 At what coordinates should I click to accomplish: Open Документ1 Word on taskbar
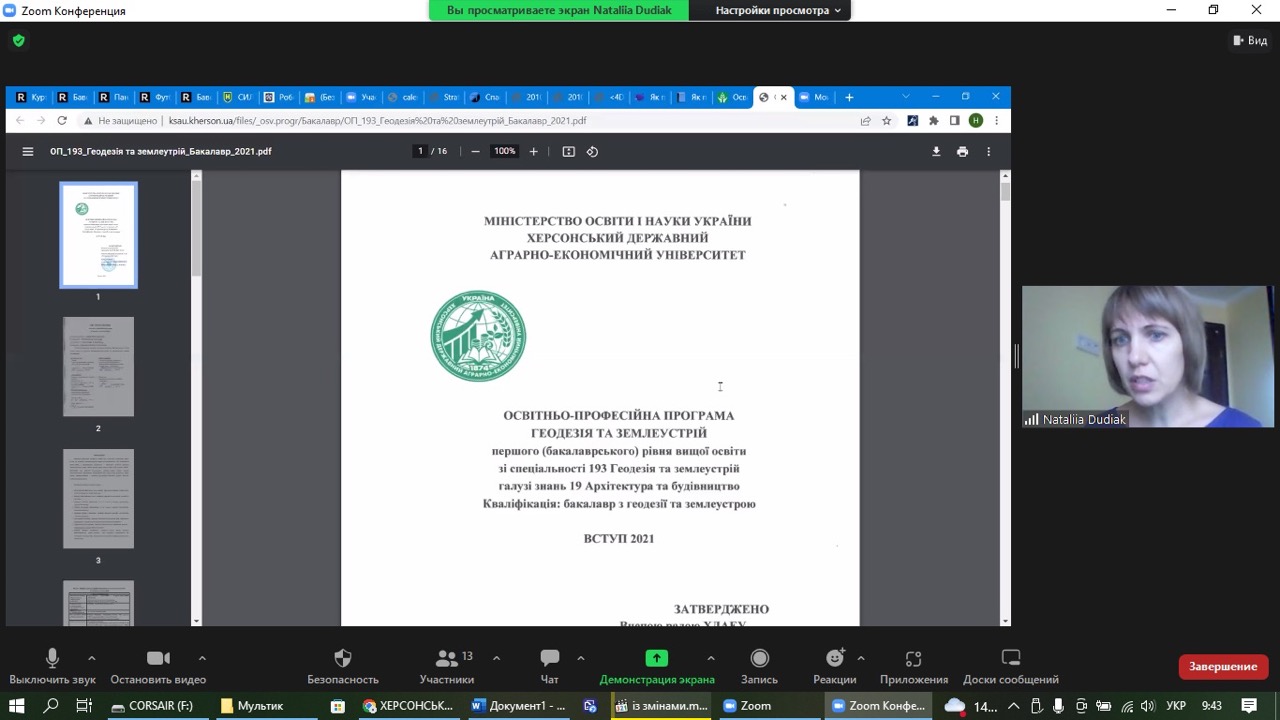[518, 705]
